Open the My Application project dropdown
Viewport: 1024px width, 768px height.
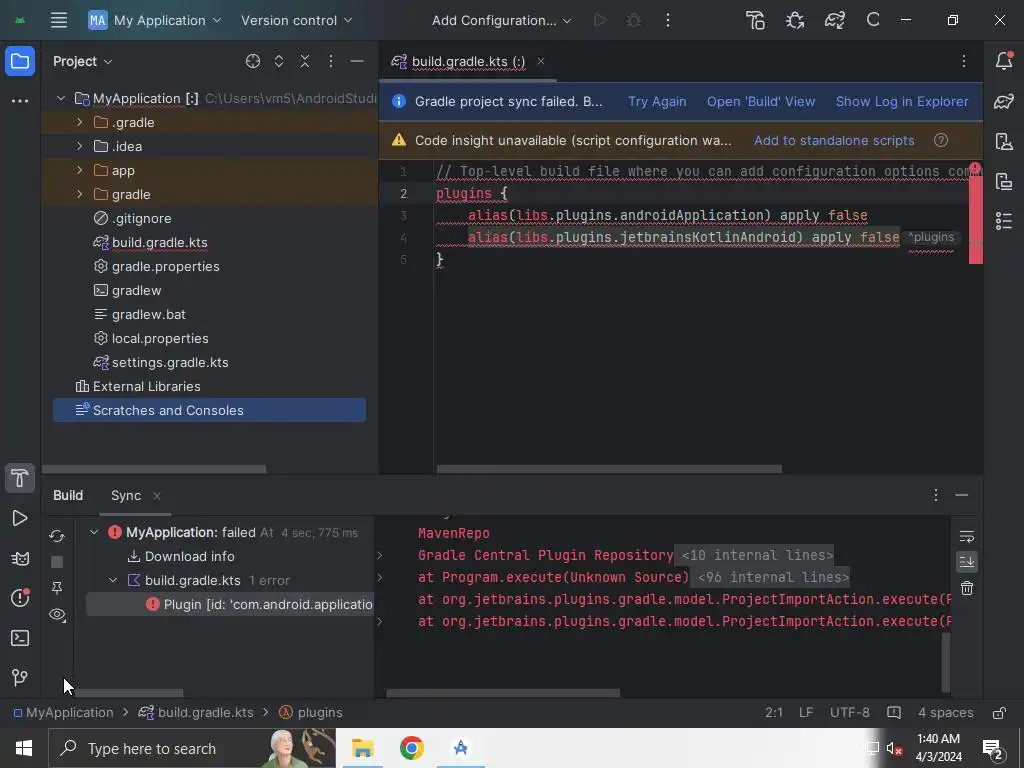(155, 20)
